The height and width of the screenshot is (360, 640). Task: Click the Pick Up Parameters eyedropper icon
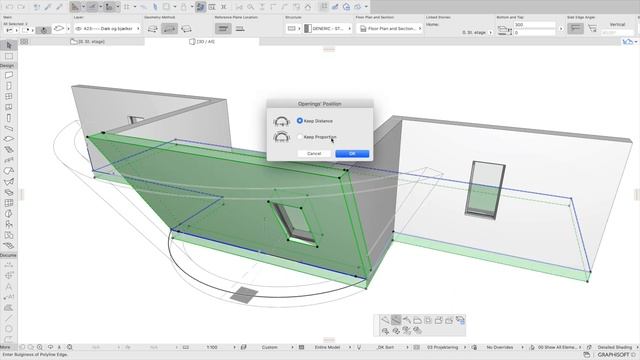click(x=48, y=7)
